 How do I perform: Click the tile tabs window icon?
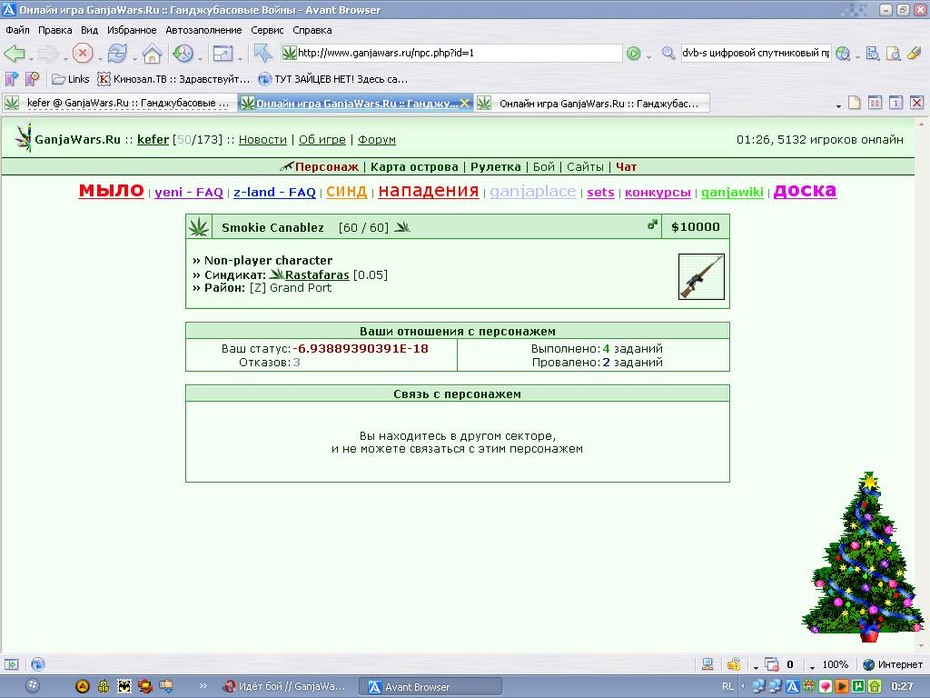point(875,103)
